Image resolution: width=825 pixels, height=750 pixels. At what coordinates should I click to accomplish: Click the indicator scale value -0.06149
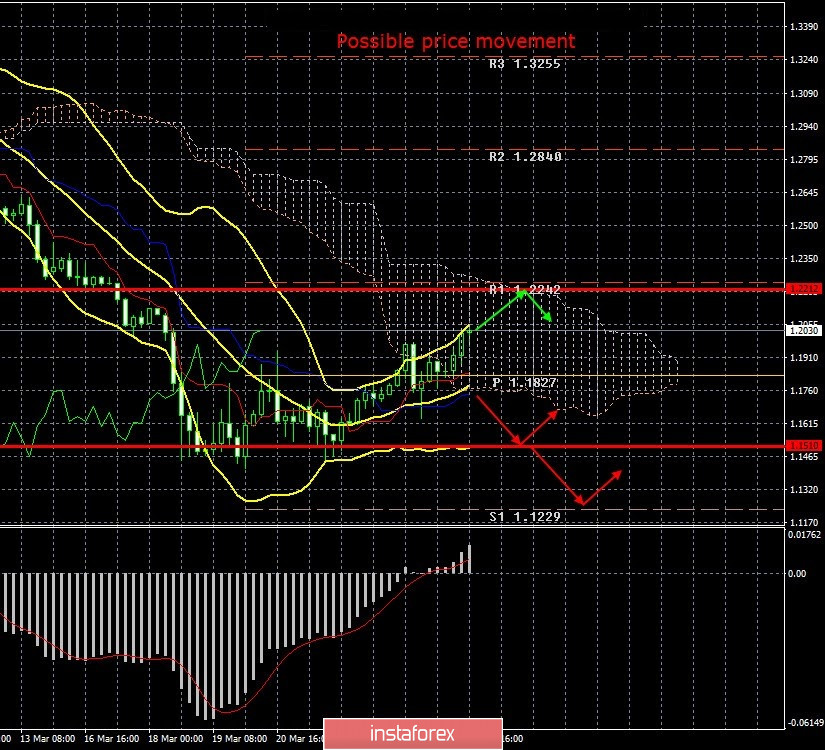(805, 723)
